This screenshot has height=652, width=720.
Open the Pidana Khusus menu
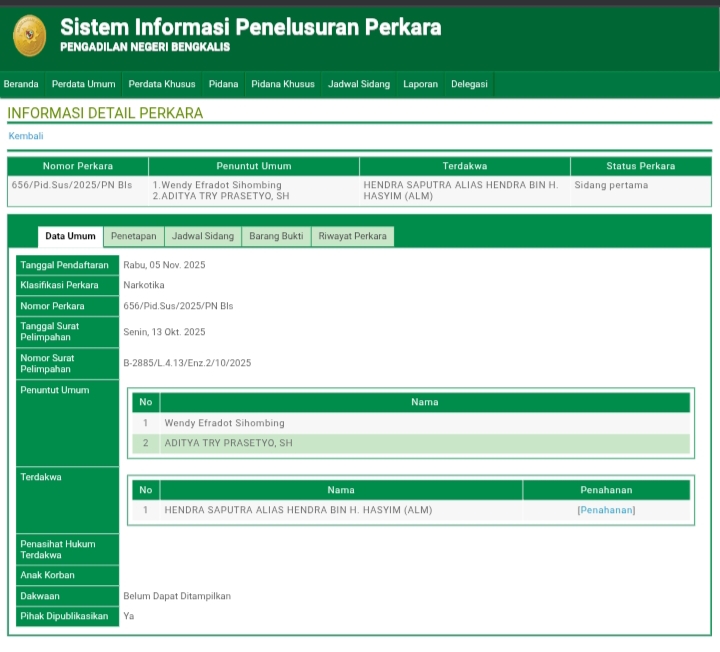tap(283, 84)
